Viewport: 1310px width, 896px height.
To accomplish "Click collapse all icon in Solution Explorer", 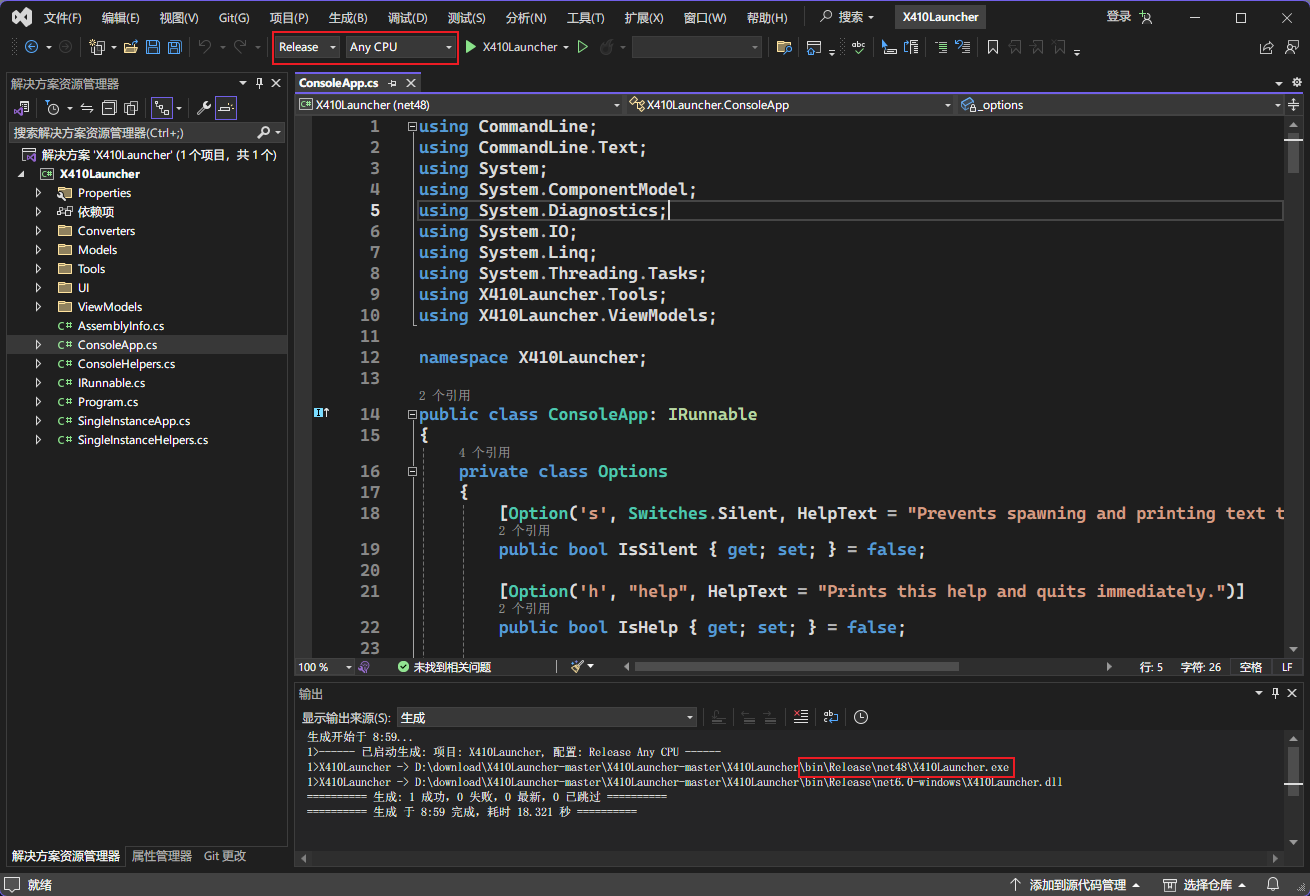I will point(109,108).
